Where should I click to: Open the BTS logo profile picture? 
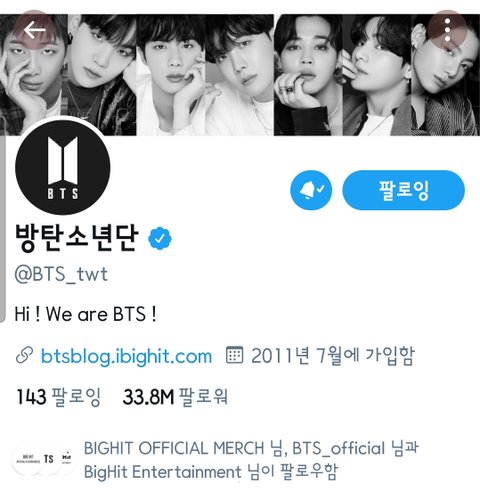tap(63, 166)
